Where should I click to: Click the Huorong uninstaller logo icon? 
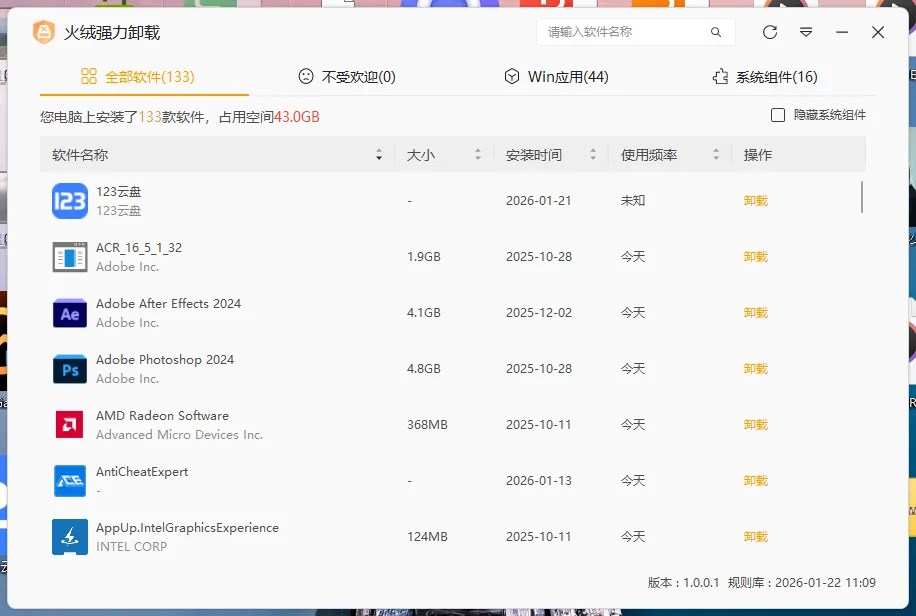44,32
